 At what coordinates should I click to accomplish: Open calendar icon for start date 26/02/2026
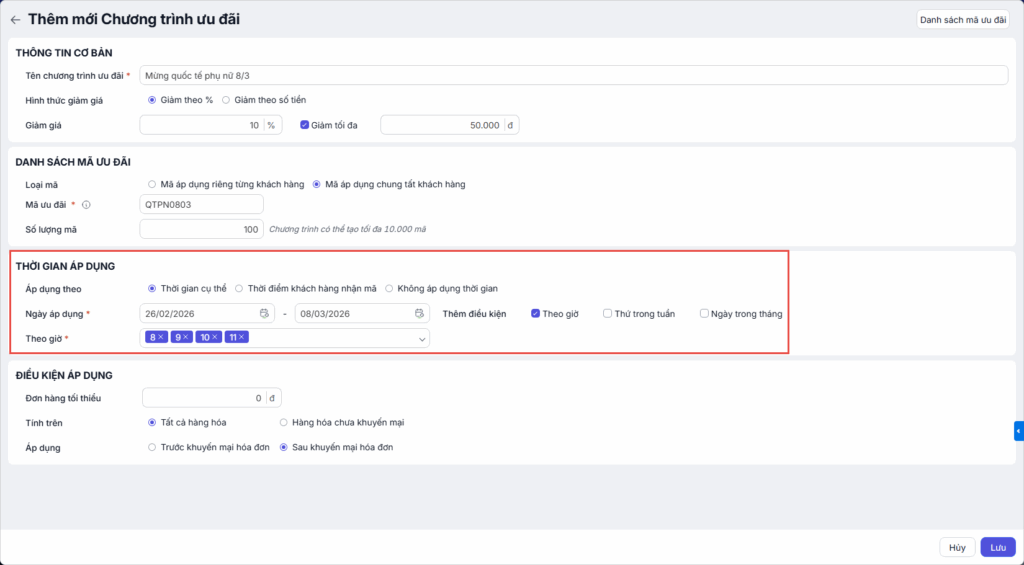coord(264,313)
